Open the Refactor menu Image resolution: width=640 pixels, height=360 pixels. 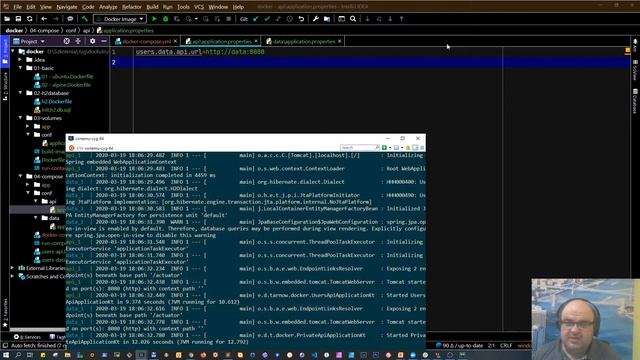[x=131, y=7]
